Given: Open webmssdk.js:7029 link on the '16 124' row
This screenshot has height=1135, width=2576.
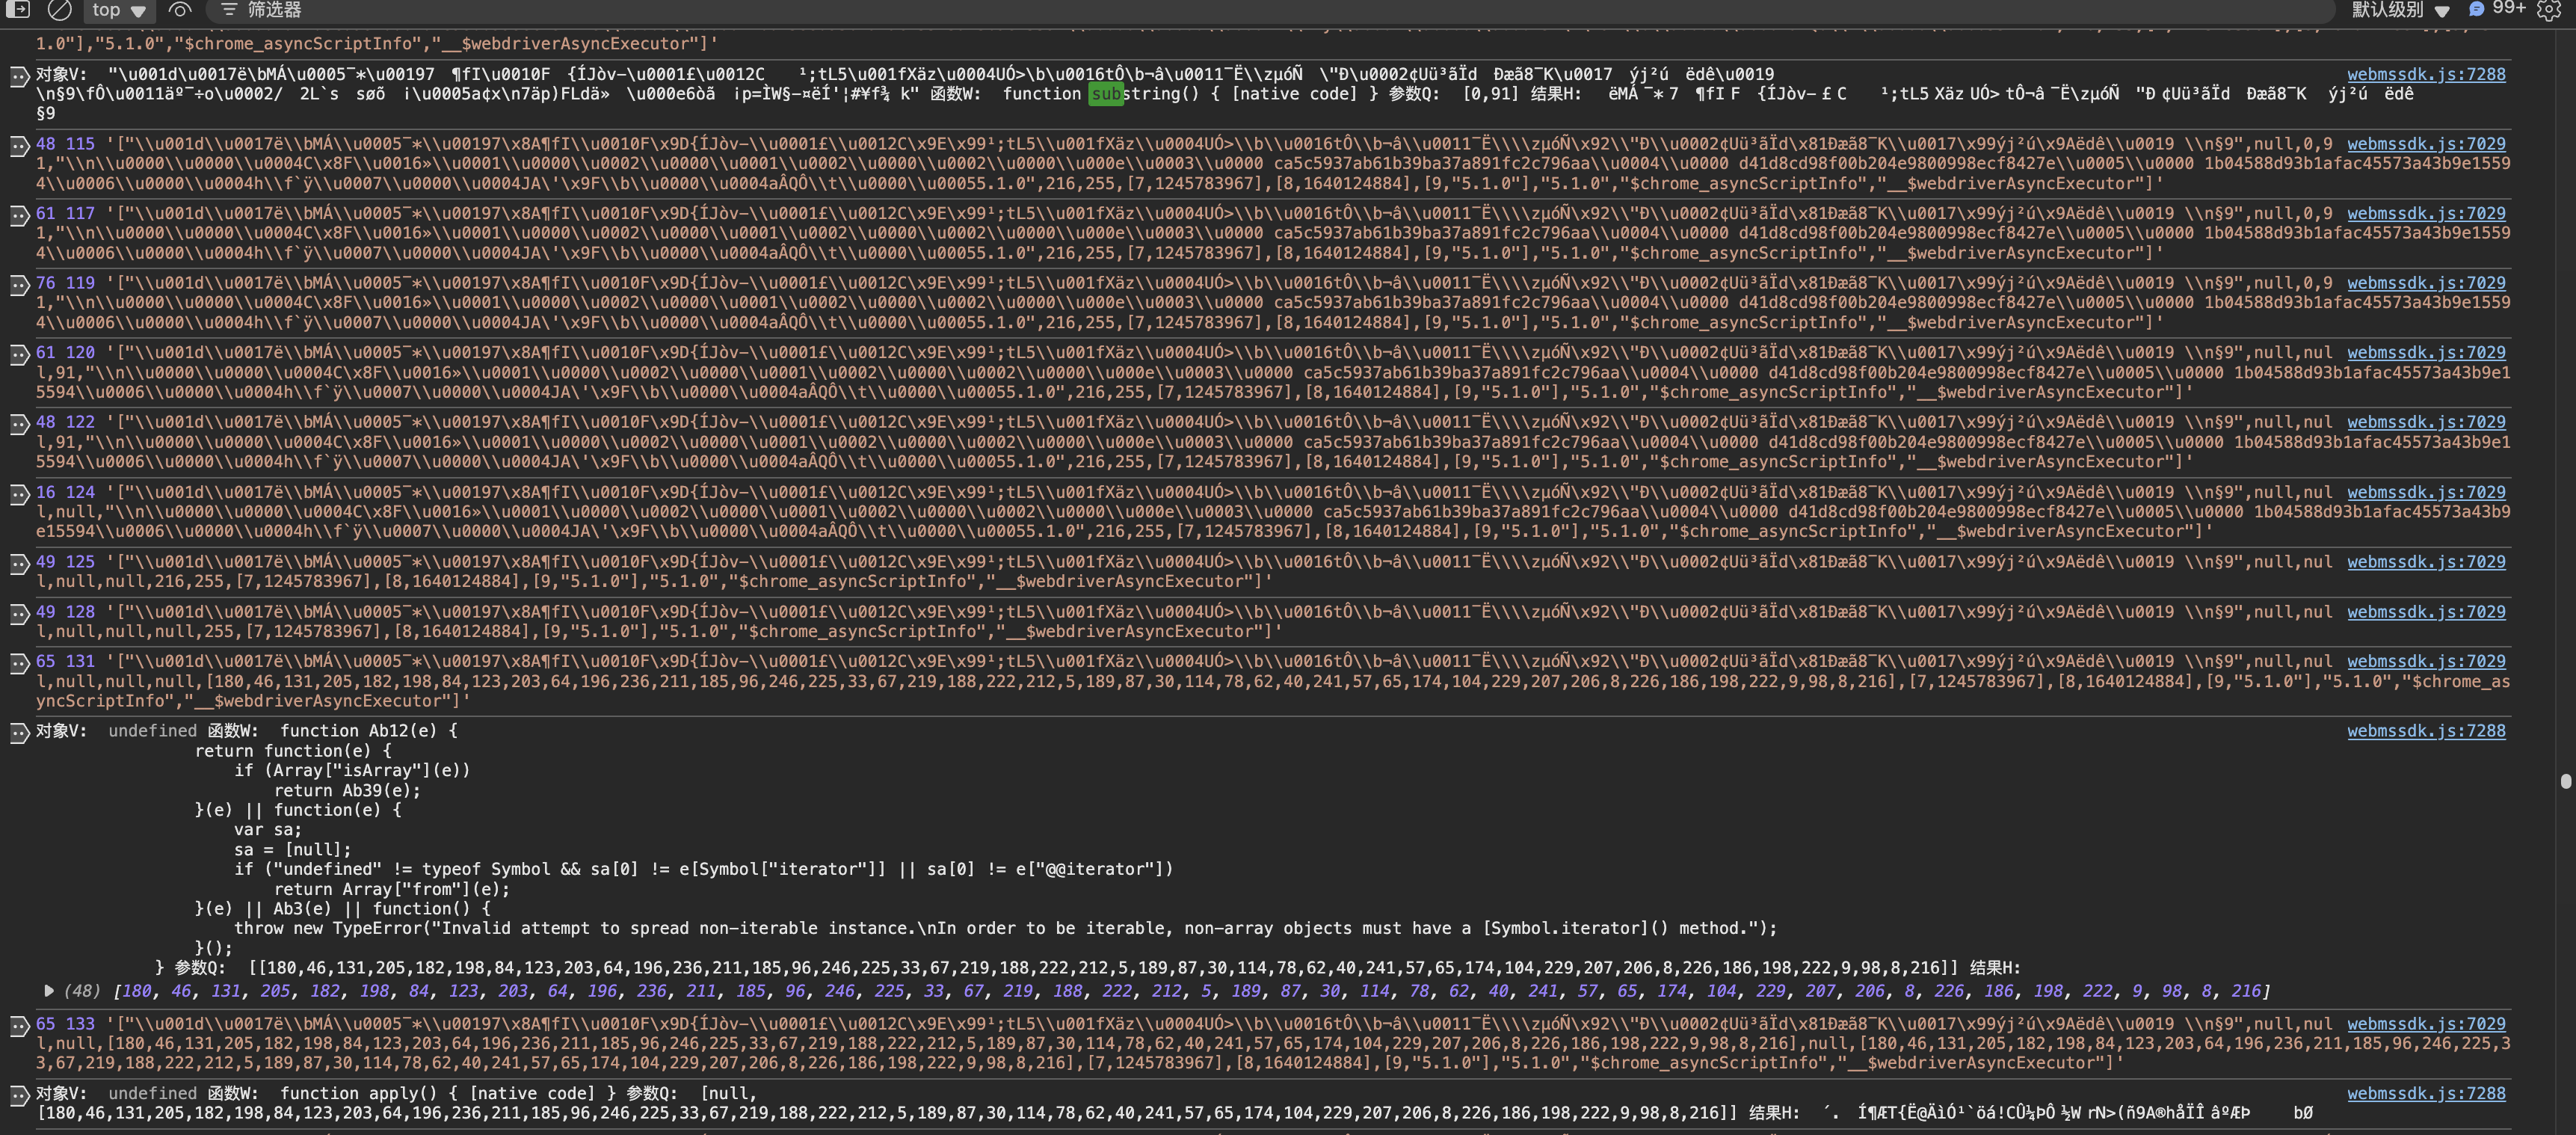Looking at the screenshot, I should 2426,492.
